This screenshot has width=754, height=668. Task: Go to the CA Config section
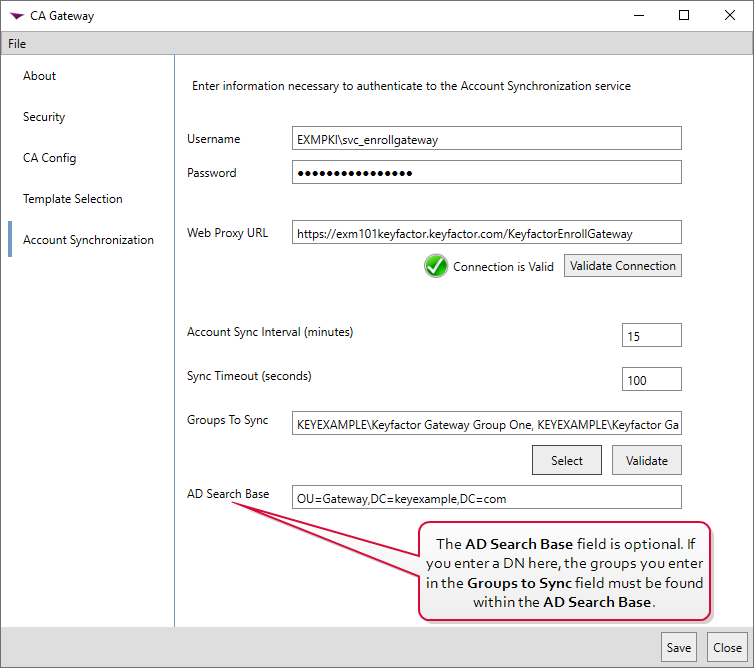click(50, 158)
